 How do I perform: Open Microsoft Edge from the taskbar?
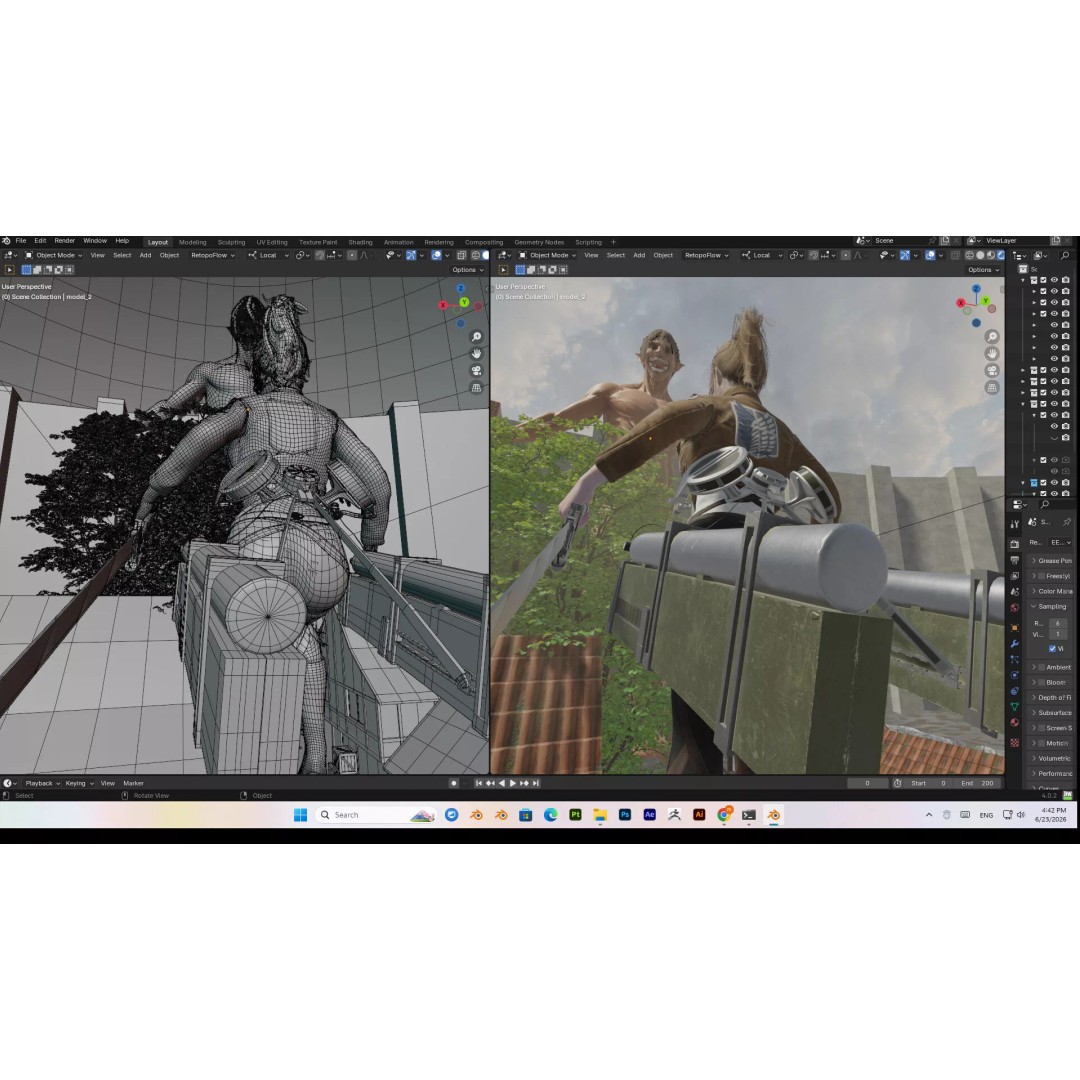pyautogui.click(x=550, y=815)
